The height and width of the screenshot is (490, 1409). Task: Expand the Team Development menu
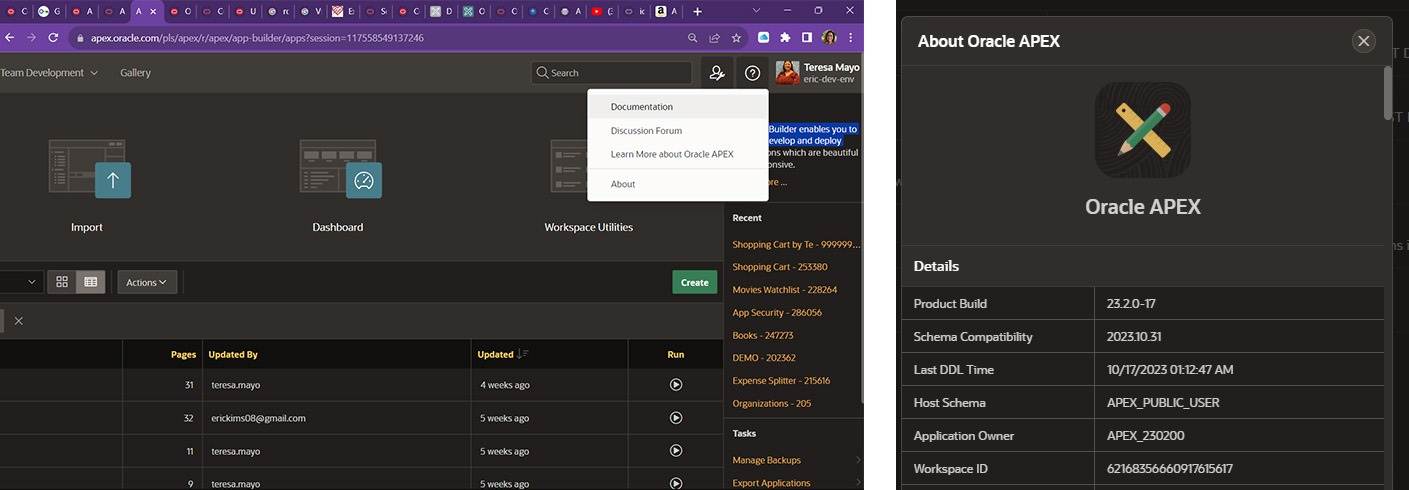click(49, 73)
